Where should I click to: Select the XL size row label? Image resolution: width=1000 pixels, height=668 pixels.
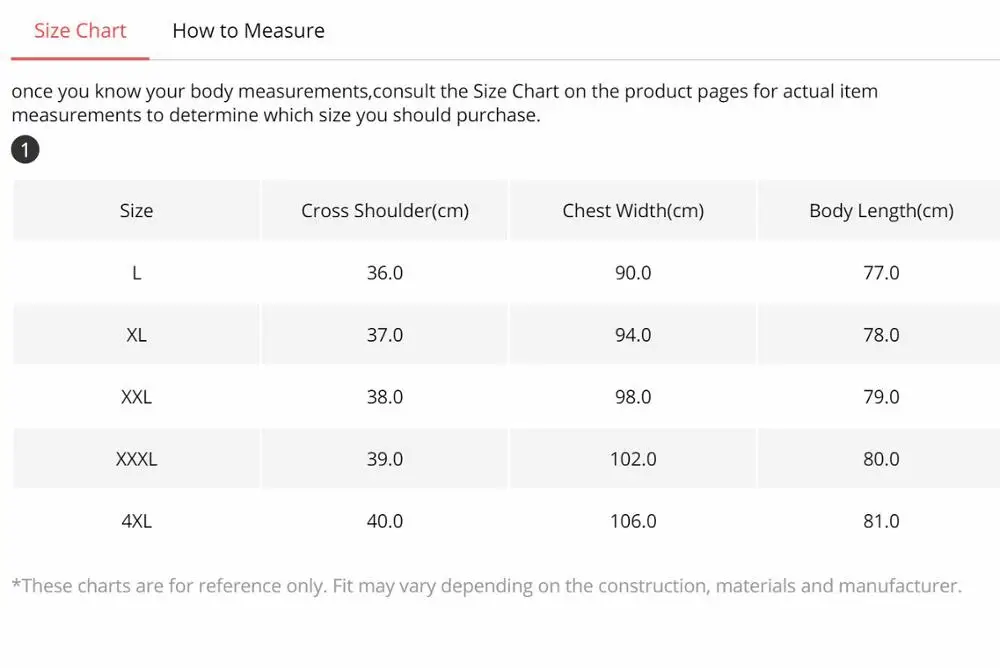tap(136, 335)
